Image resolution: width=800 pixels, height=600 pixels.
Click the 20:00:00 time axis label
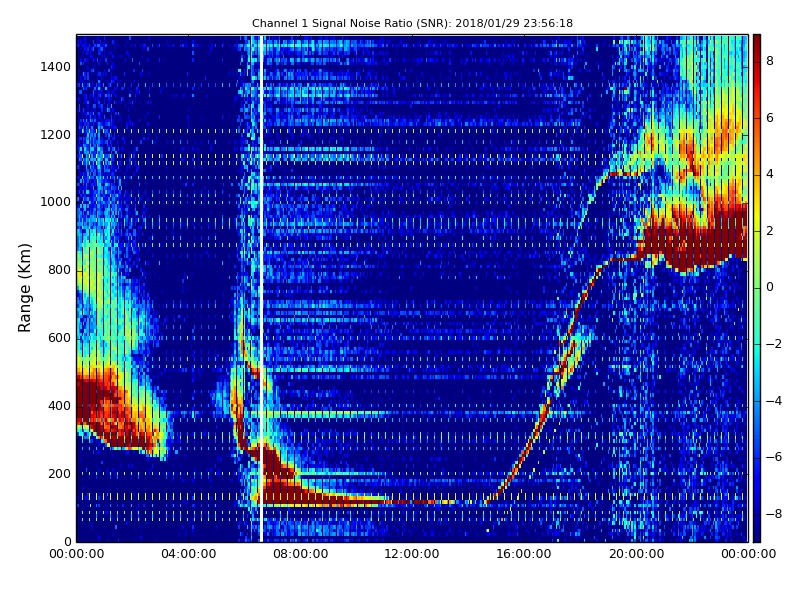tap(636, 554)
